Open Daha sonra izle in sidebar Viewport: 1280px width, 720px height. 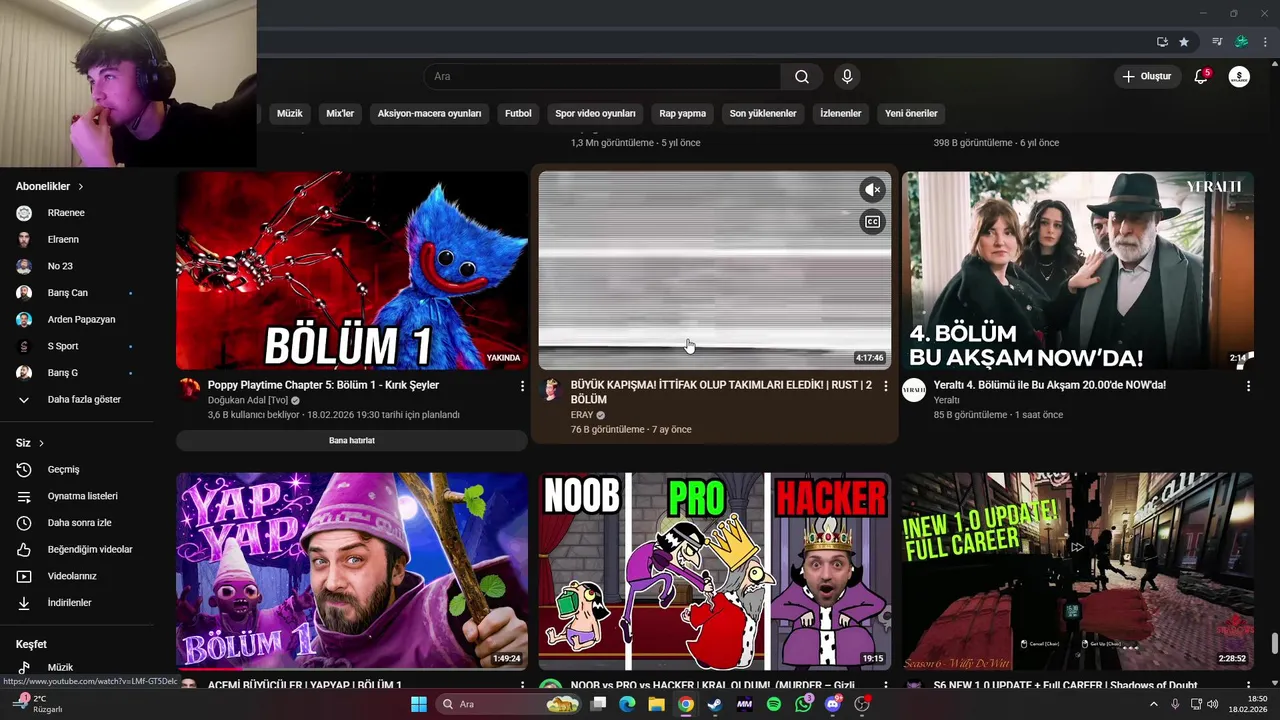point(78,523)
